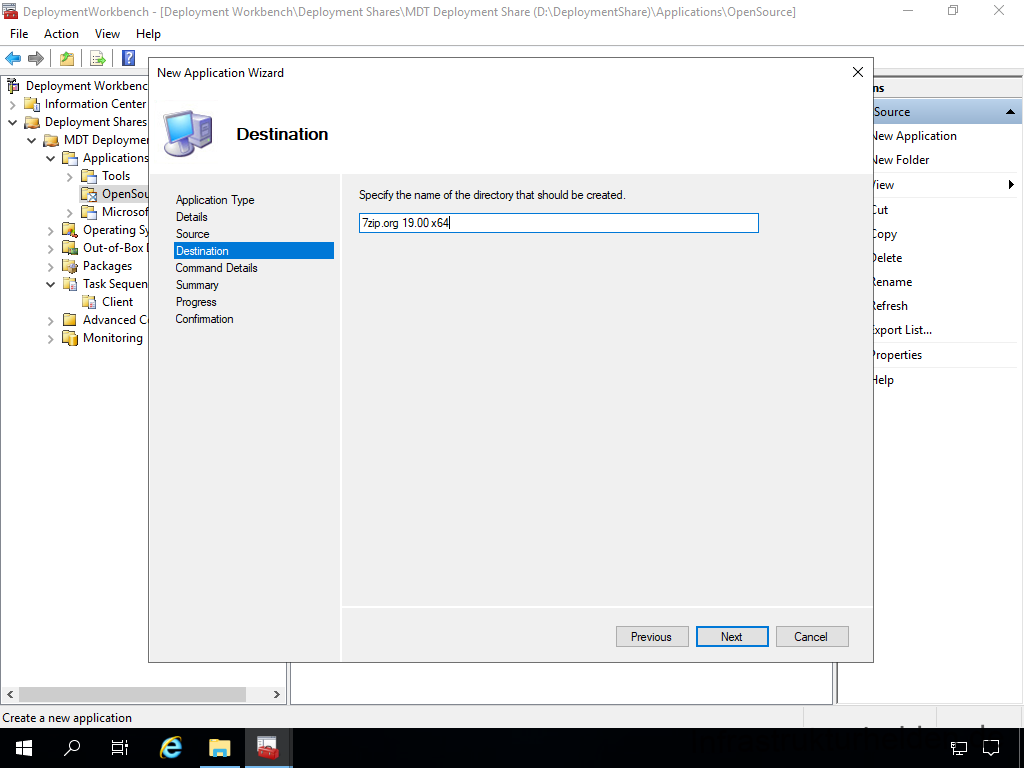
Task: Click Refresh in Actions pane
Action: pos(890,306)
